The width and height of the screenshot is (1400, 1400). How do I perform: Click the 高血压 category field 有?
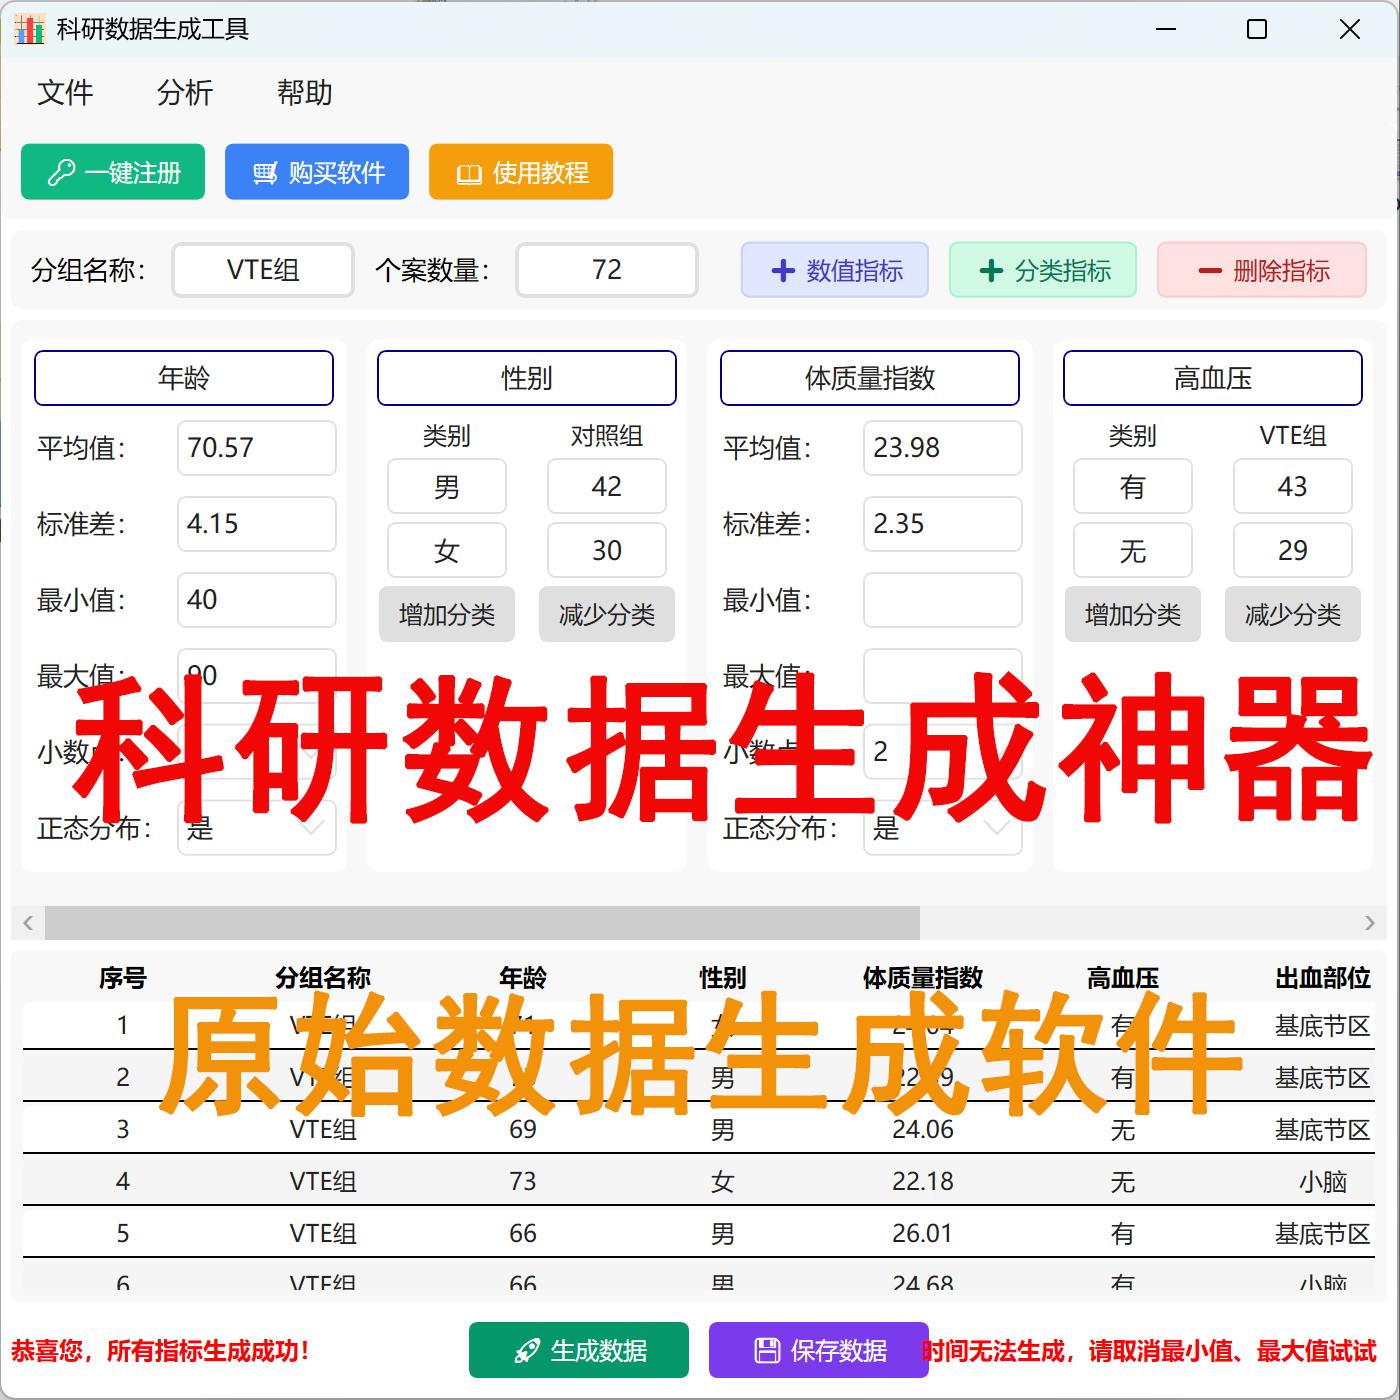click(1133, 486)
